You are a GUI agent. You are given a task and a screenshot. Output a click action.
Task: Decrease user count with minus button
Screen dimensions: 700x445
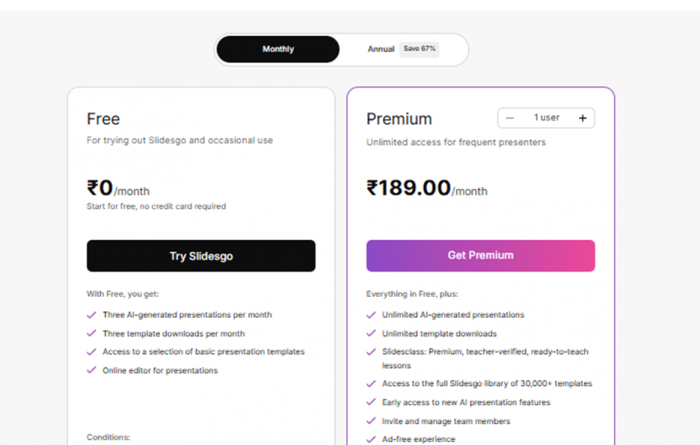tap(510, 118)
